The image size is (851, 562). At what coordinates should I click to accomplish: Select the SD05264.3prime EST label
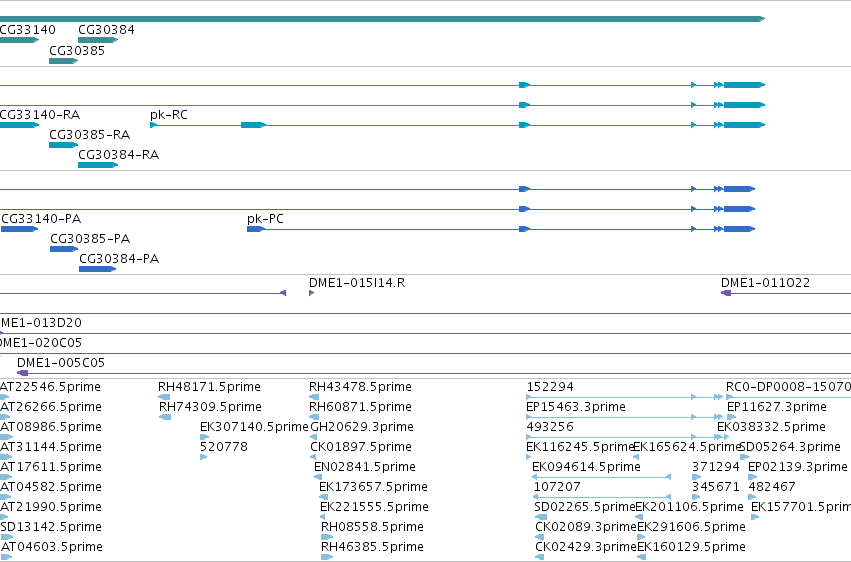pos(790,447)
